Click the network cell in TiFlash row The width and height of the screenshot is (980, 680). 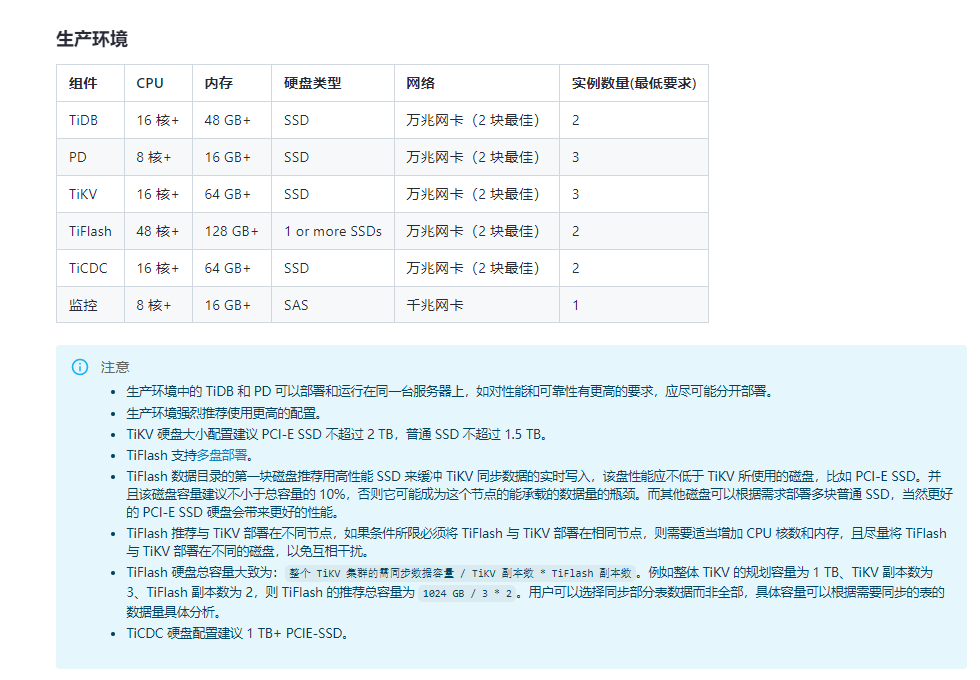click(x=477, y=231)
